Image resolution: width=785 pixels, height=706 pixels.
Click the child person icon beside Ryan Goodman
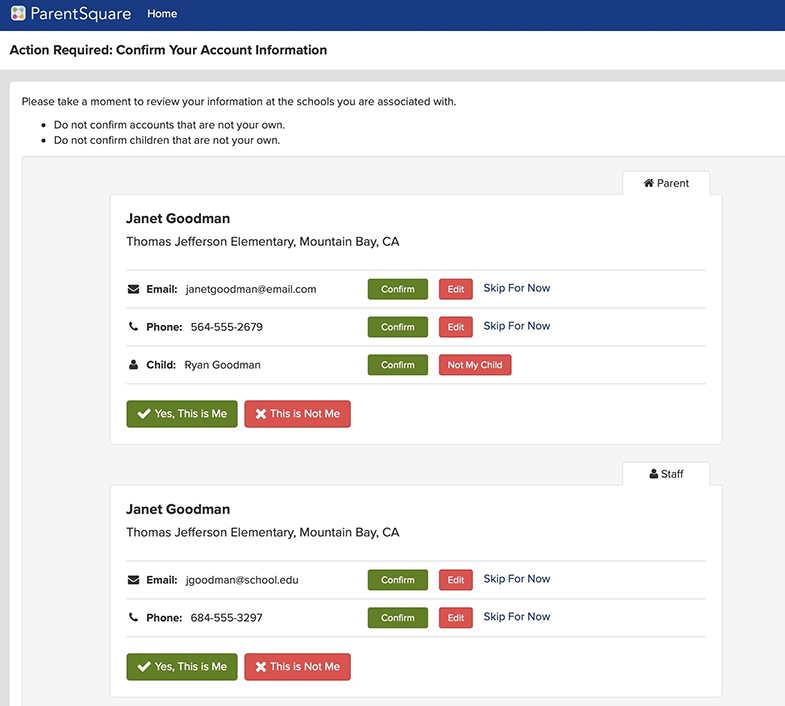pyautogui.click(x=134, y=365)
